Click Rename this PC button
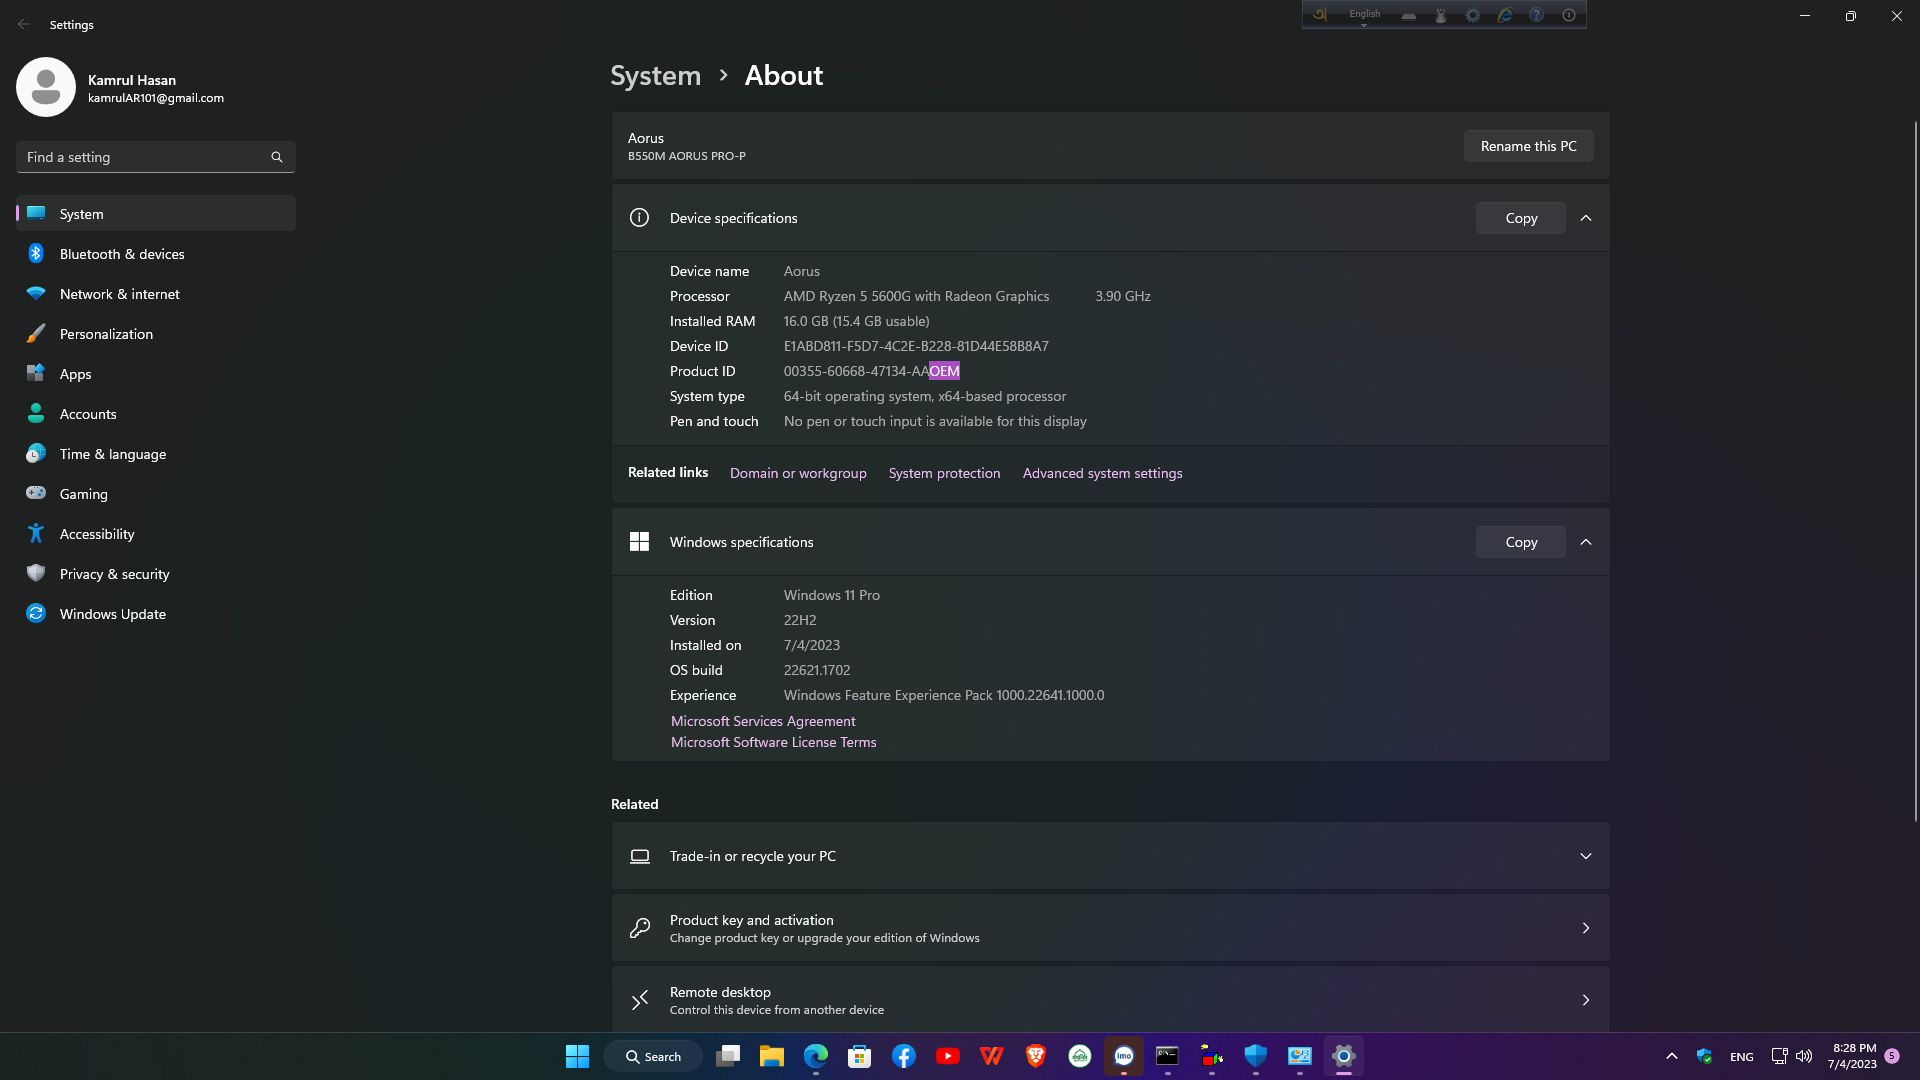1920x1080 pixels. pyautogui.click(x=1528, y=146)
